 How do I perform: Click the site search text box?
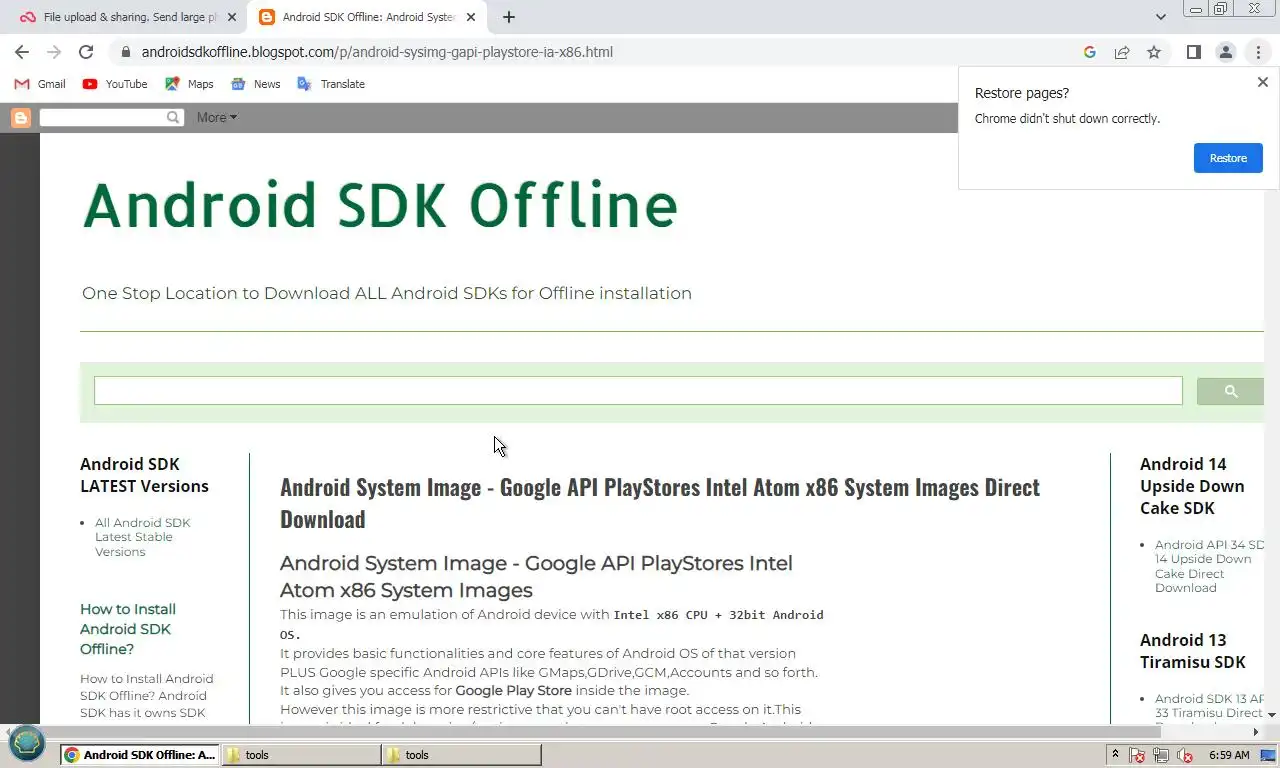(638, 391)
